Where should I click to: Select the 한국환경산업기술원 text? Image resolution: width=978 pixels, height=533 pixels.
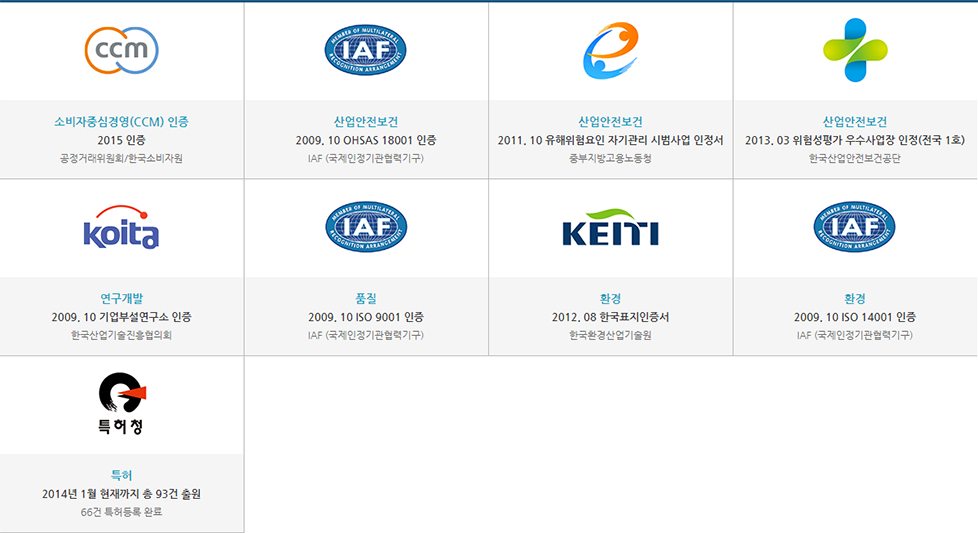point(611,335)
